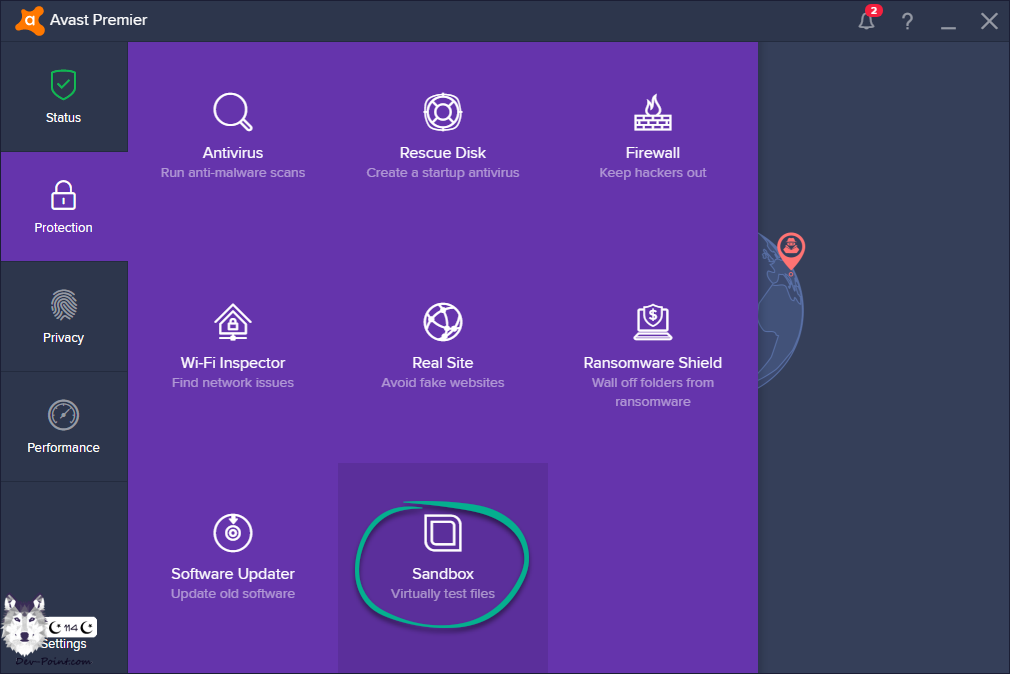This screenshot has width=1010, height=674.
Task: Click the Avast logo in title bar
Action: (30, 21)
